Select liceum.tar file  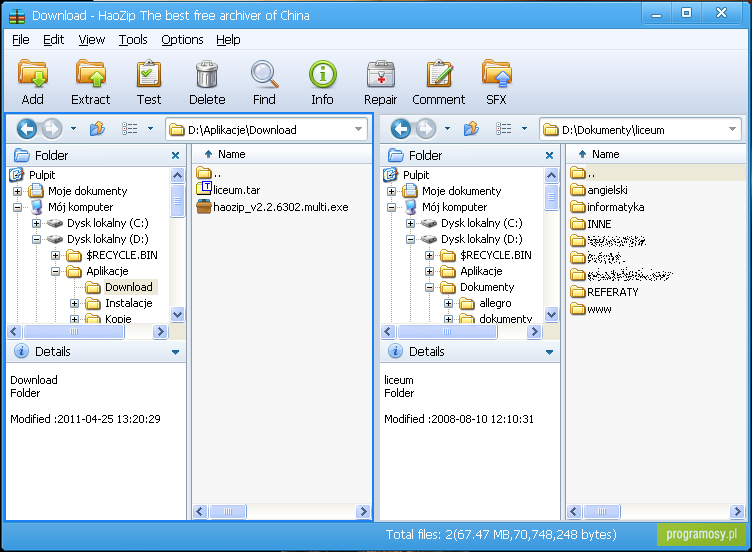(x=229, y=190)
